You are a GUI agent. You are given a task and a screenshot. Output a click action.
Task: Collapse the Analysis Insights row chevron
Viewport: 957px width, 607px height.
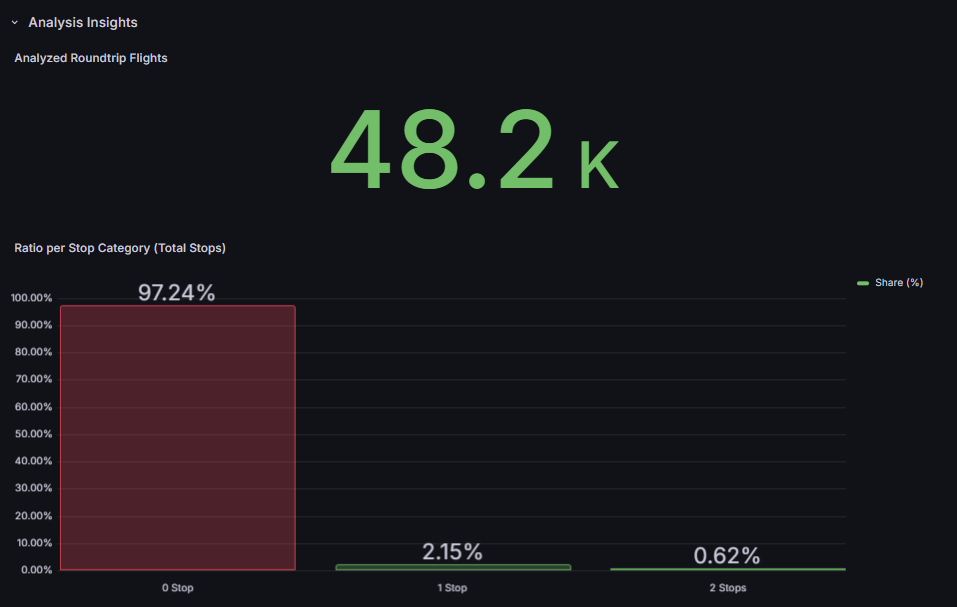click(x=15, y=22)
